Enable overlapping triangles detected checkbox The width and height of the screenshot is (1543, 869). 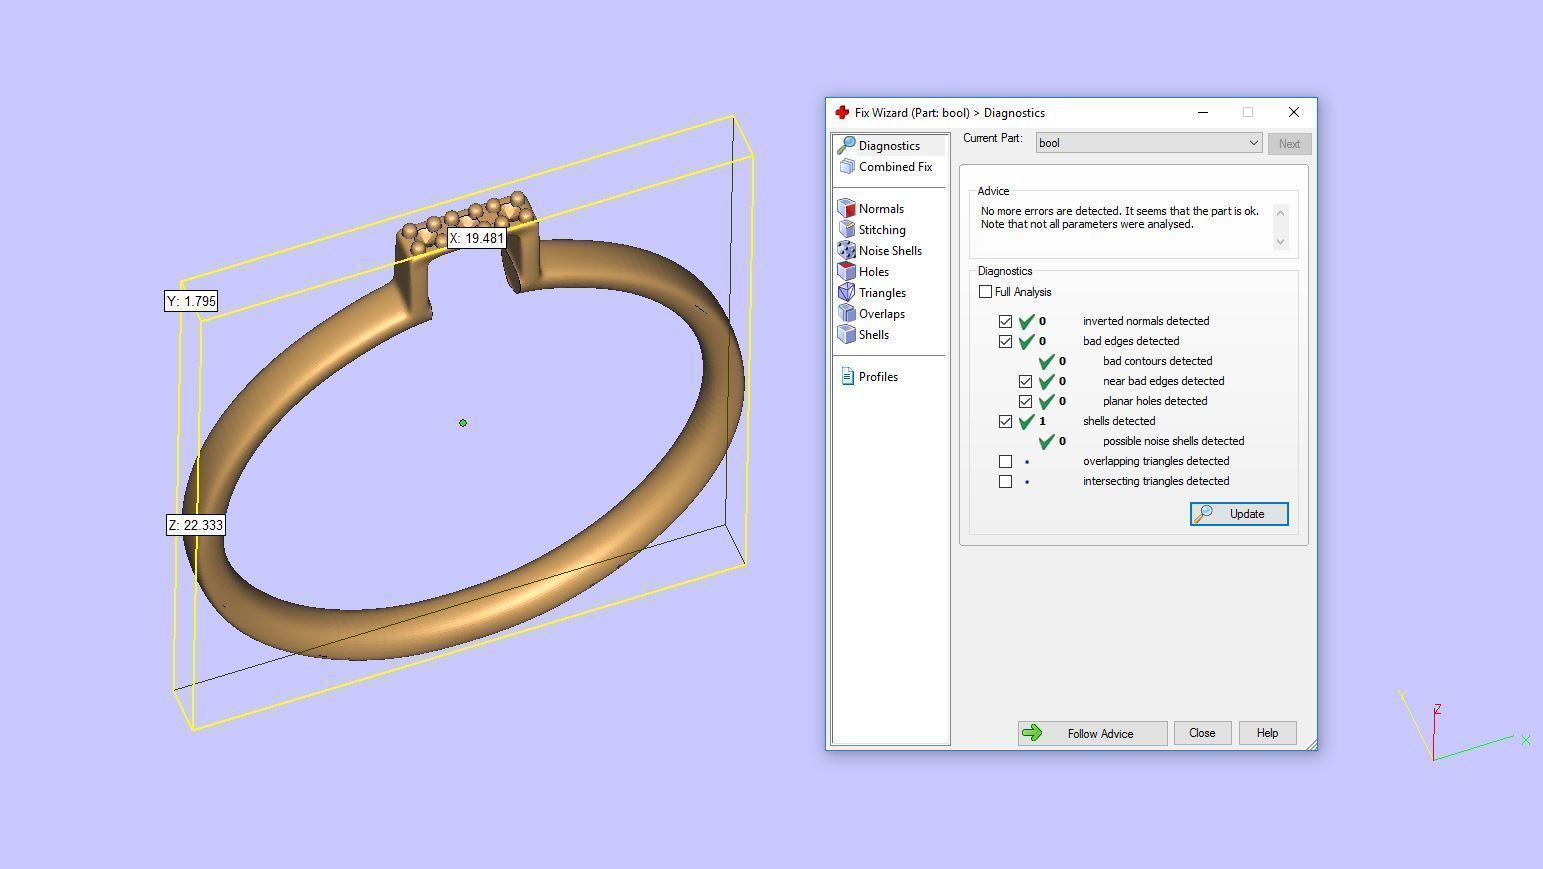1005,461
